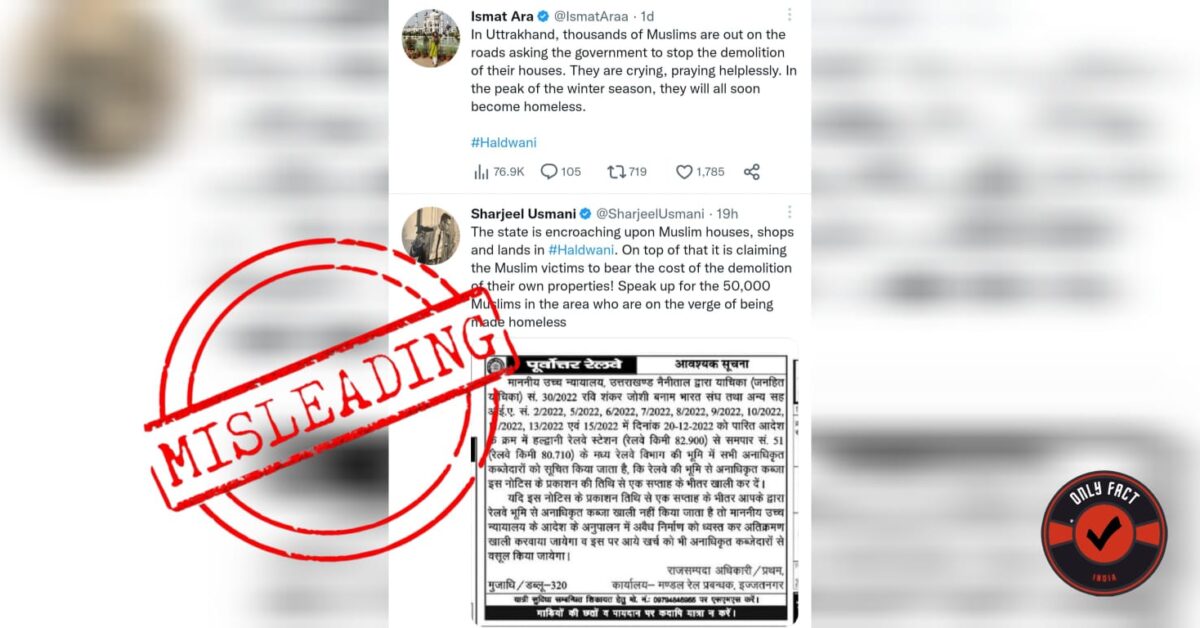Retweet the post with 719 retweets
Viewport: 1200px width, 628px height.
(627, 172)
